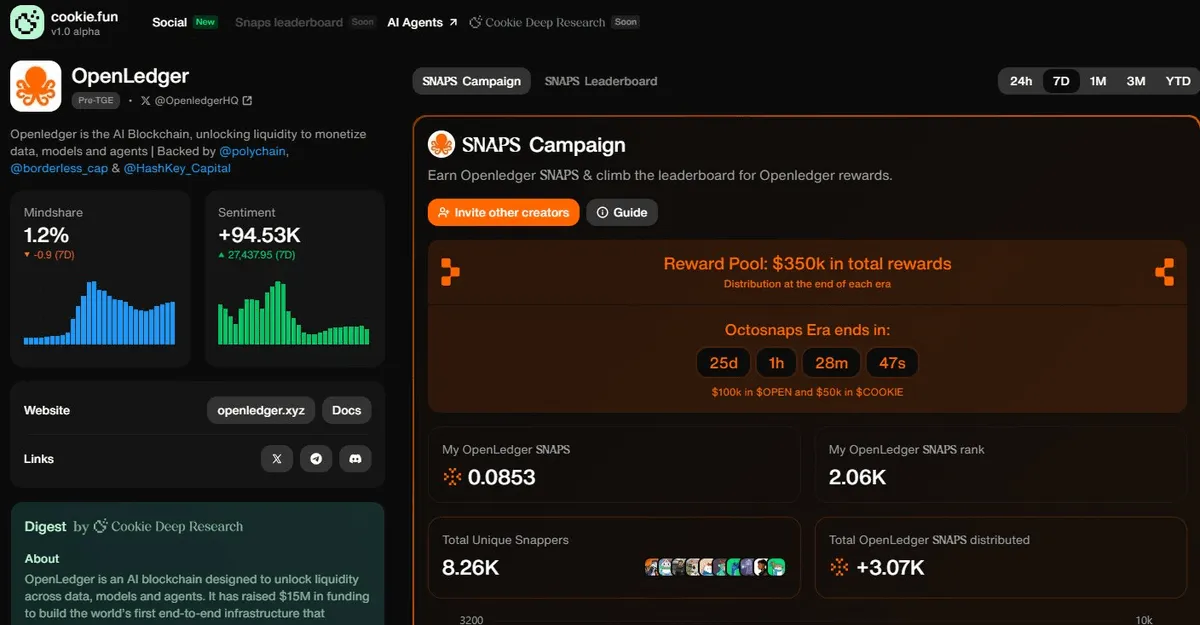The image size is (1200, 625).
Task: Click the 25d countdown box
Action: click(x=724, y=363)
